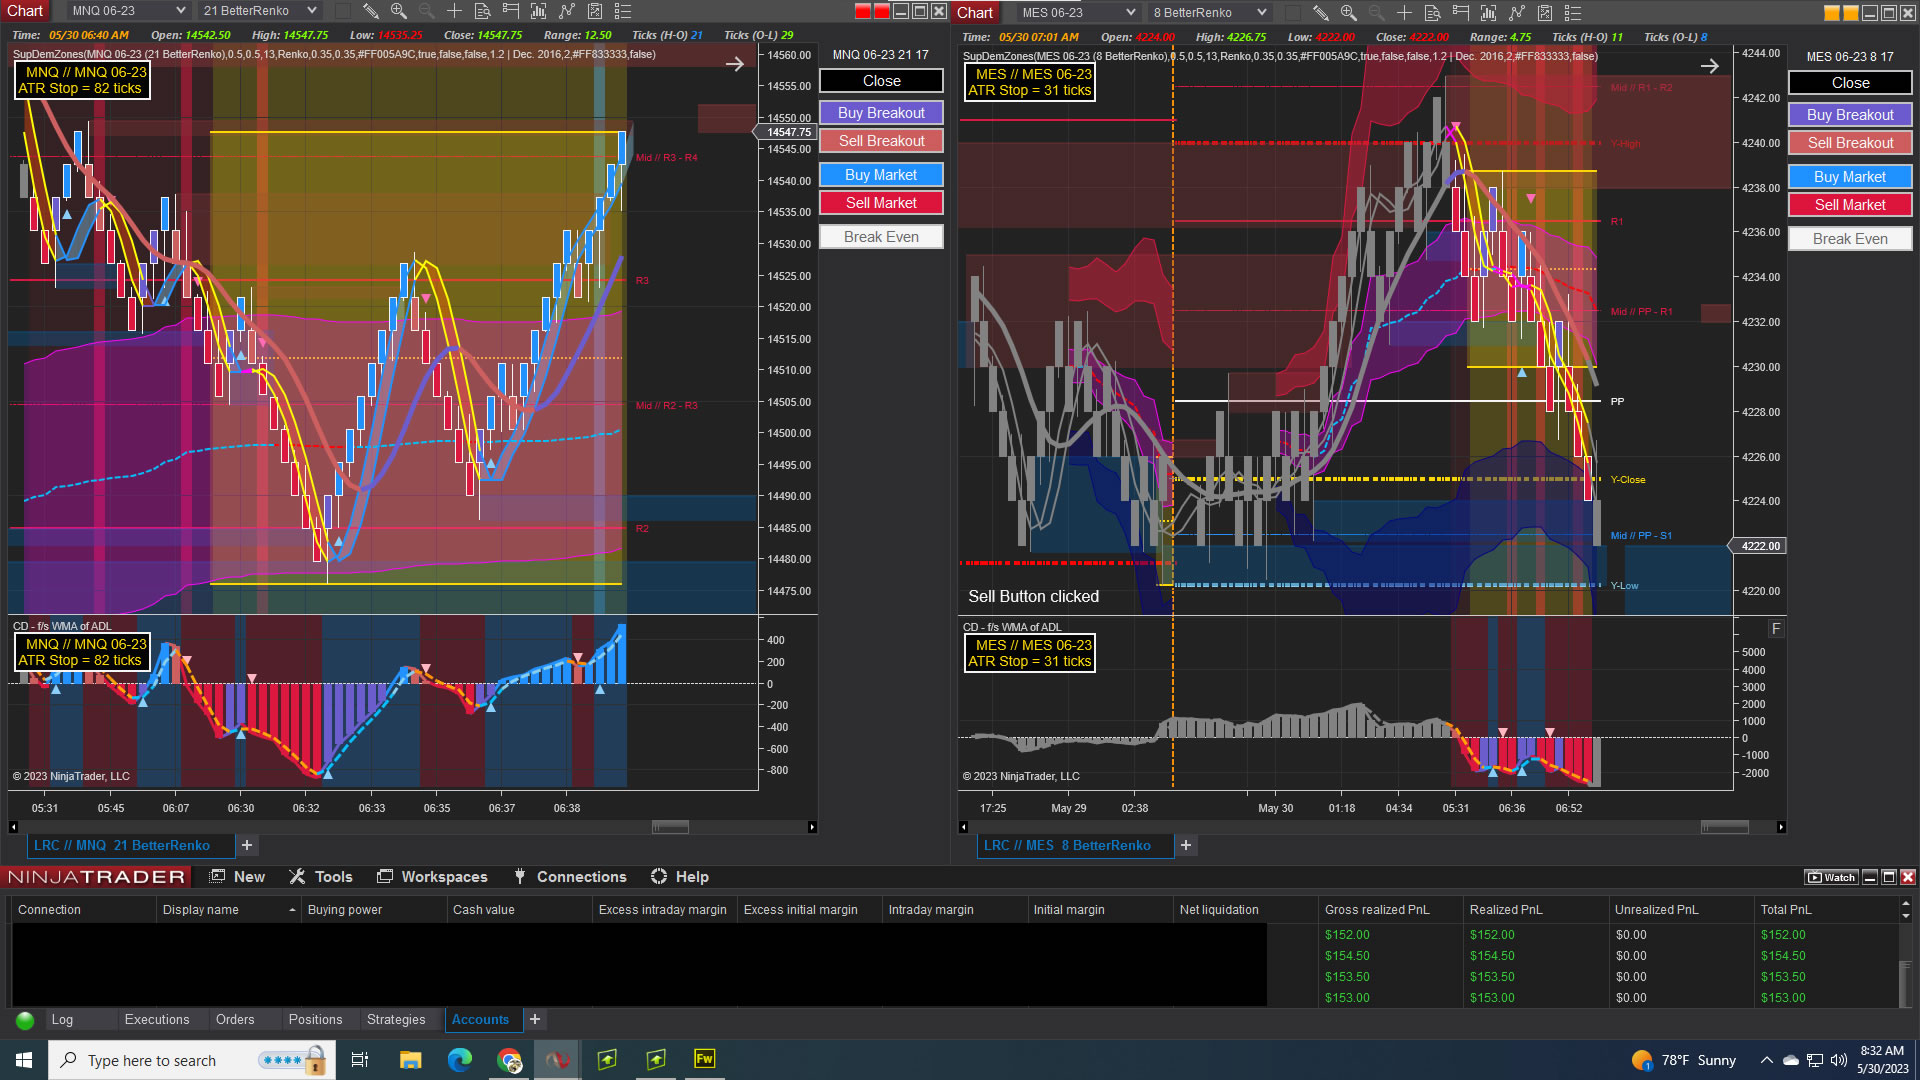1920x1080 pixels.
Task: Open Indicators icon in MES chart toolbar
Action: (x=1516, y=13)
